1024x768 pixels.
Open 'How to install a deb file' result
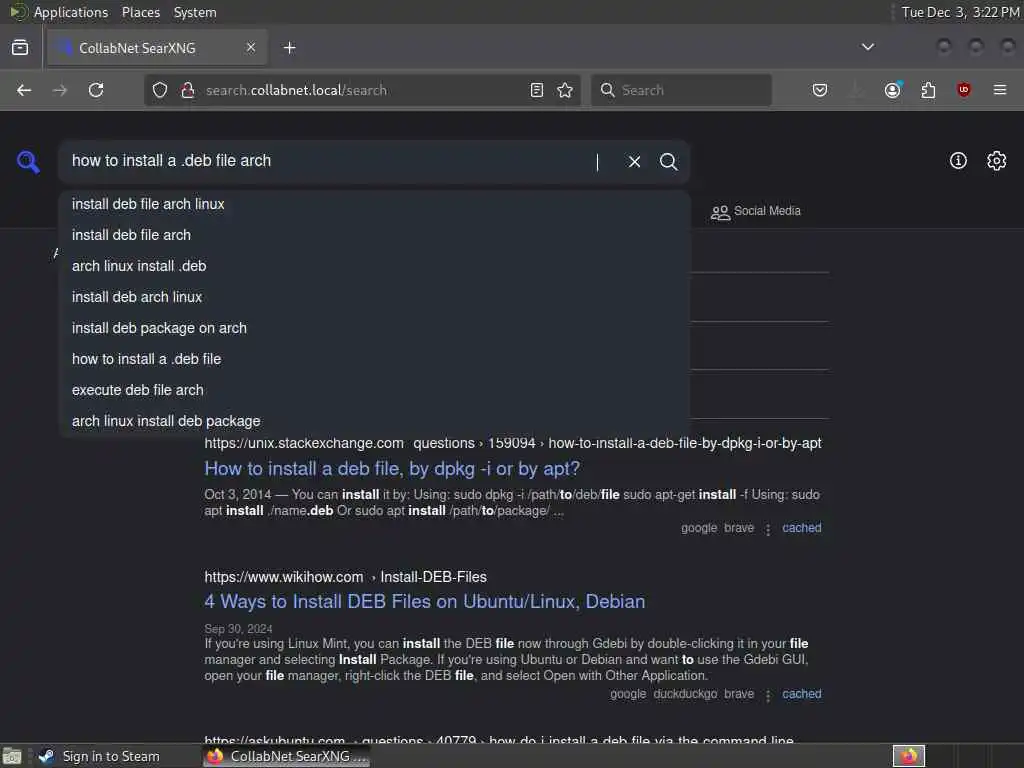392,469
